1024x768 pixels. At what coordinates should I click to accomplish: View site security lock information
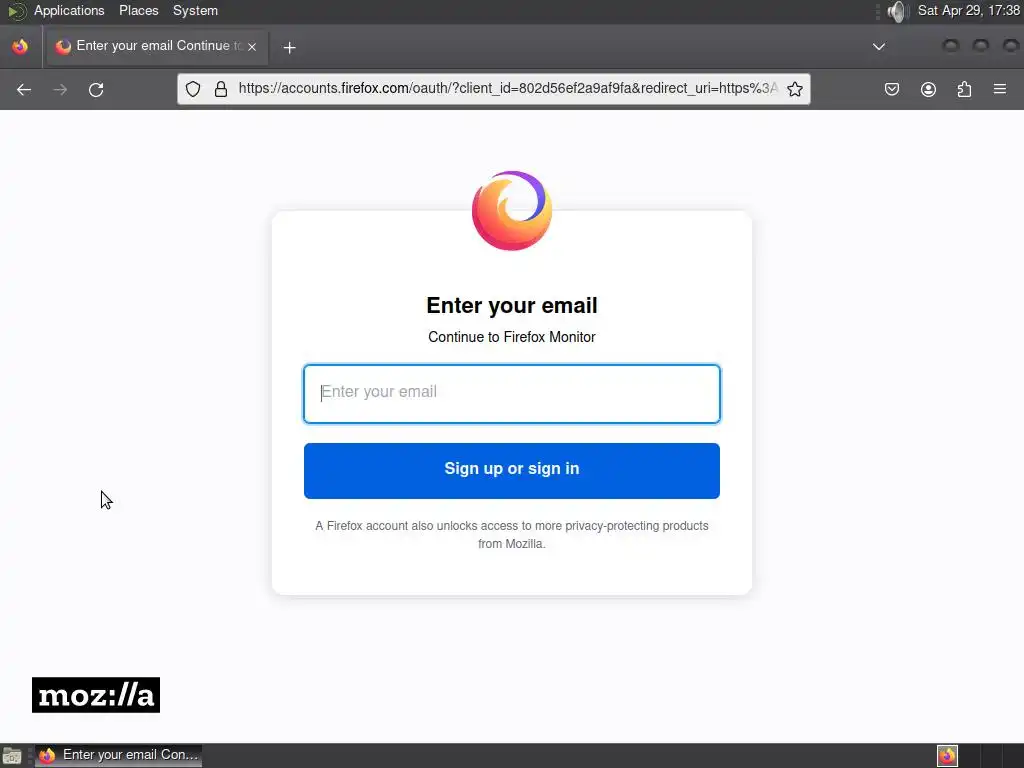pos(221,89)
